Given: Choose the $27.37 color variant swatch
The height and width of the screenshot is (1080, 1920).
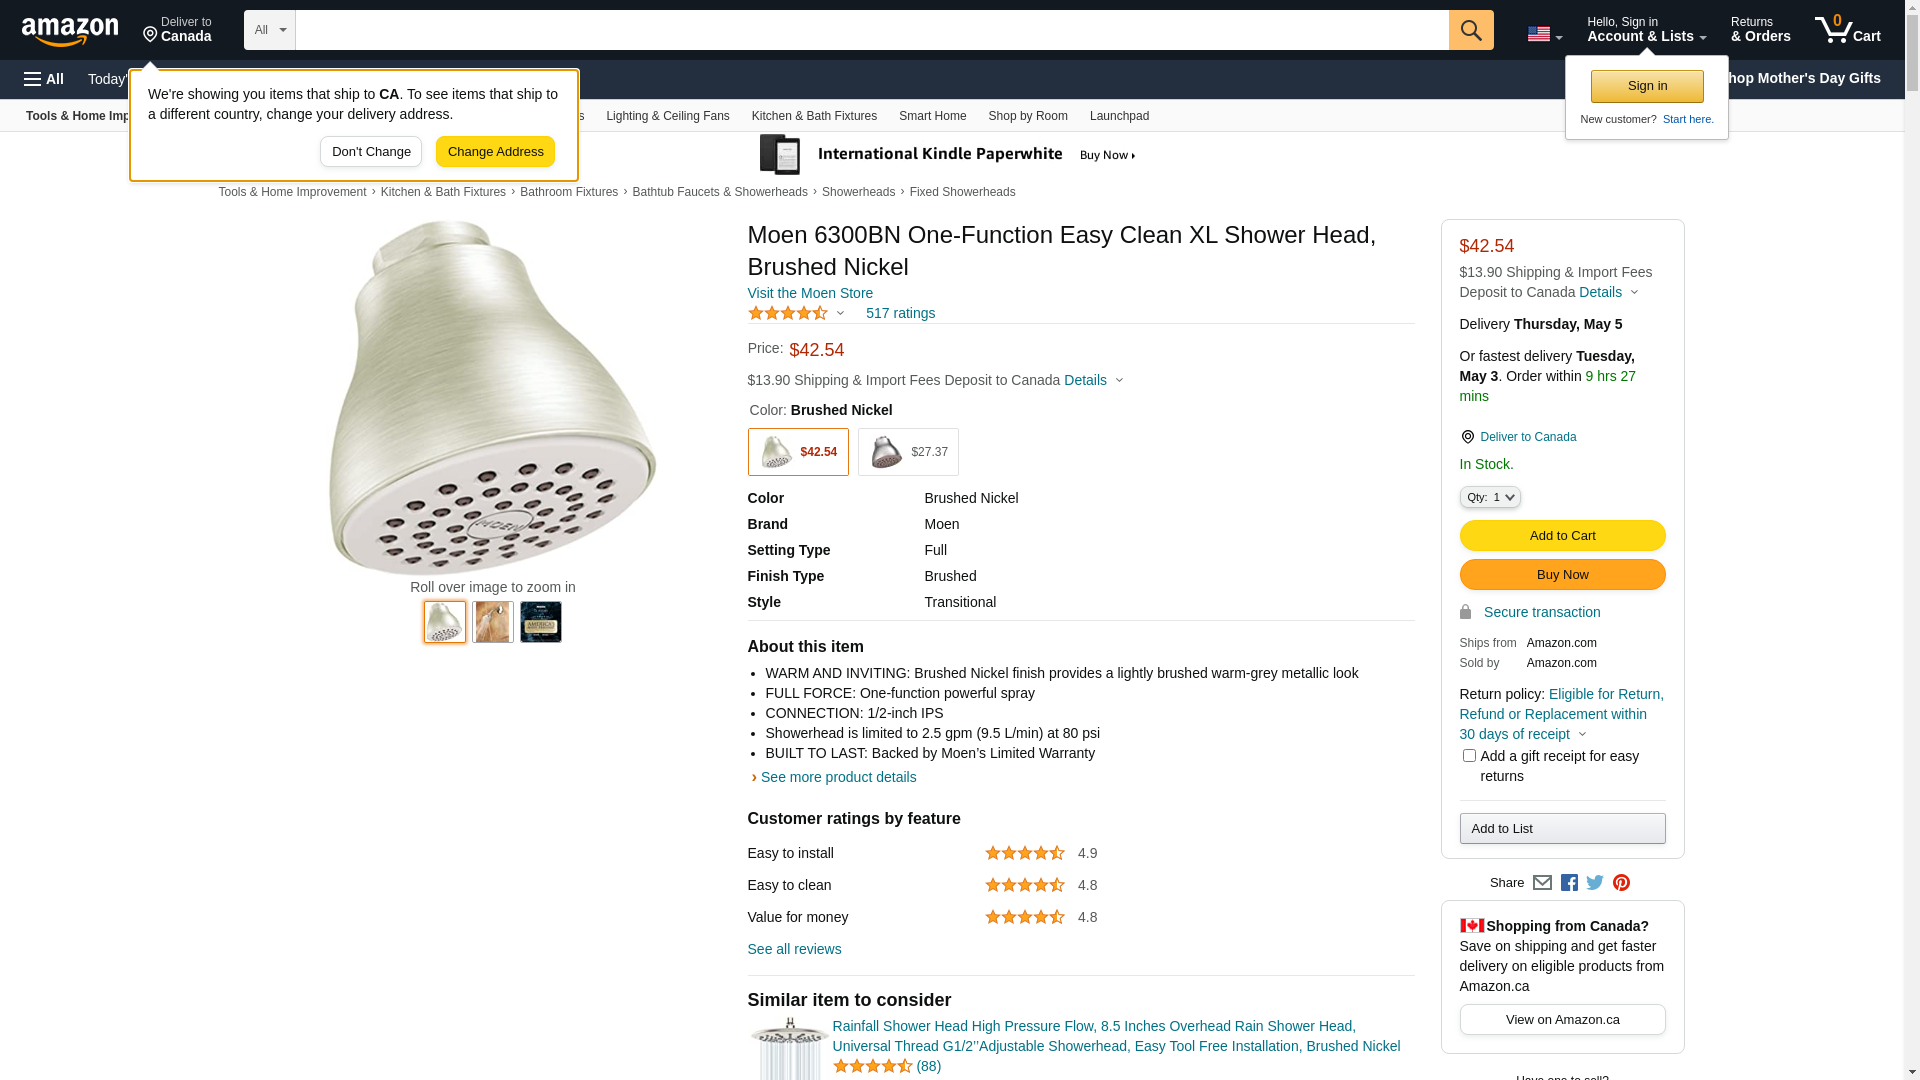Looking at the screenshot, I should coord(908,452).
